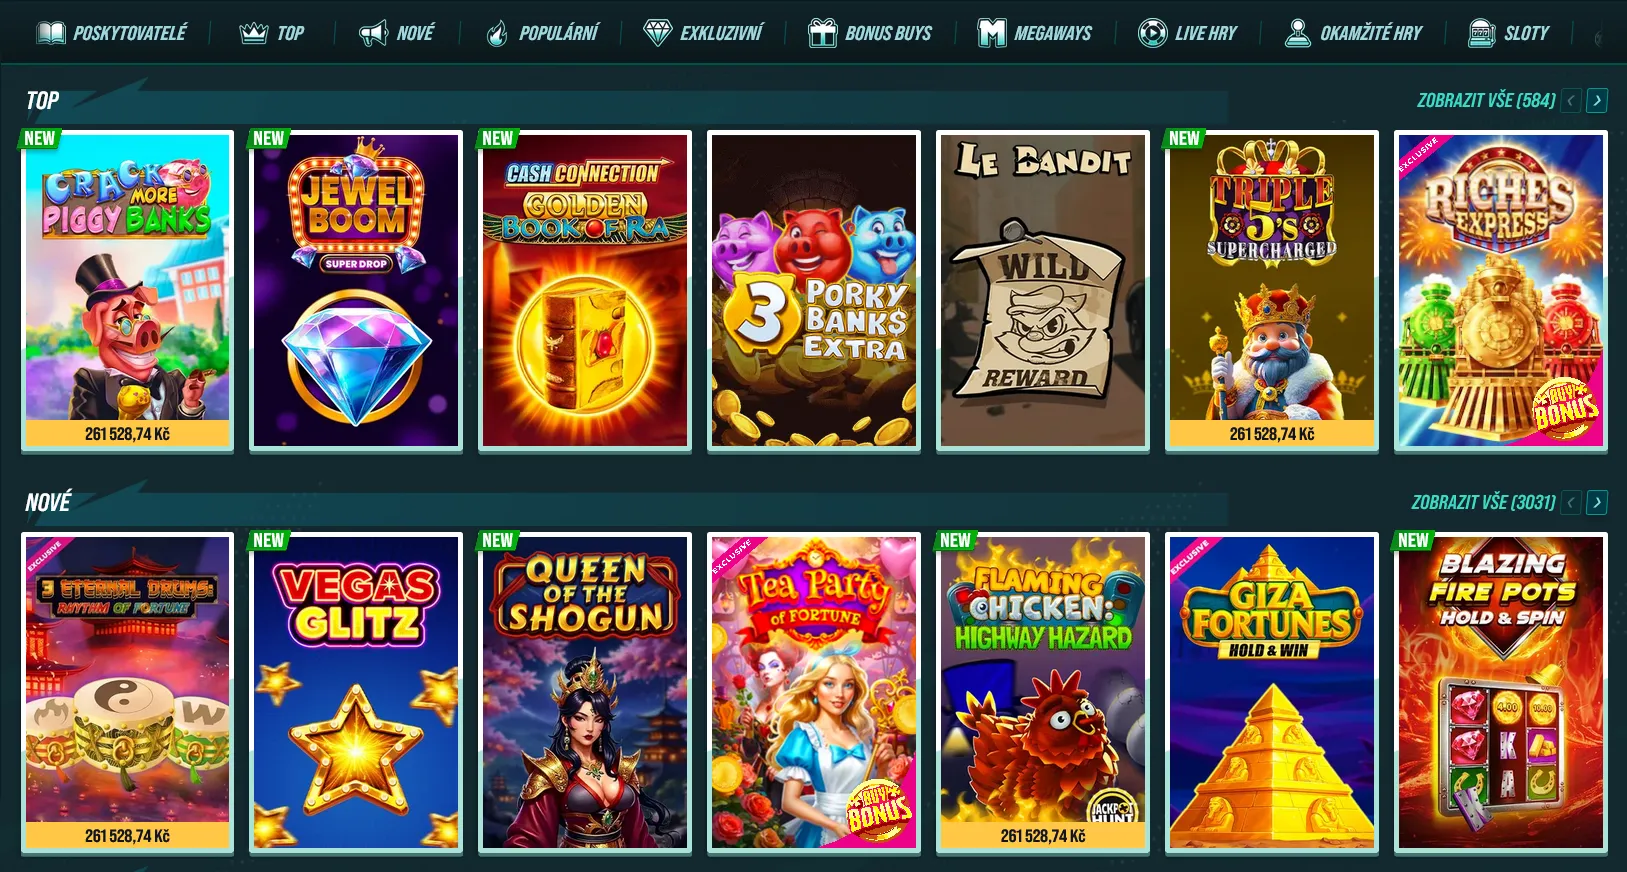Advance the Nové row with right chevron
Viewport: 1627px width, 872px height.
click(x=1597, y=502)
